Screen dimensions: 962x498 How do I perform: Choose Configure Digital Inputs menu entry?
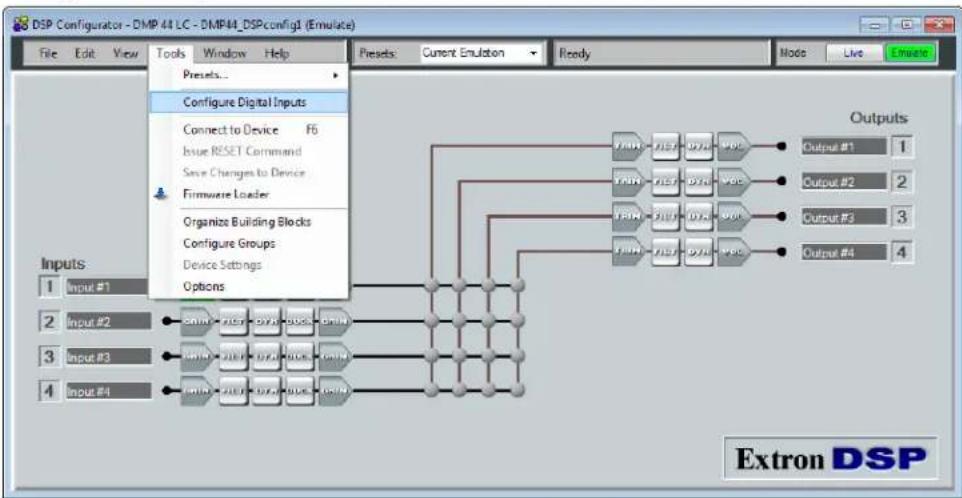(x=248, y=102)
